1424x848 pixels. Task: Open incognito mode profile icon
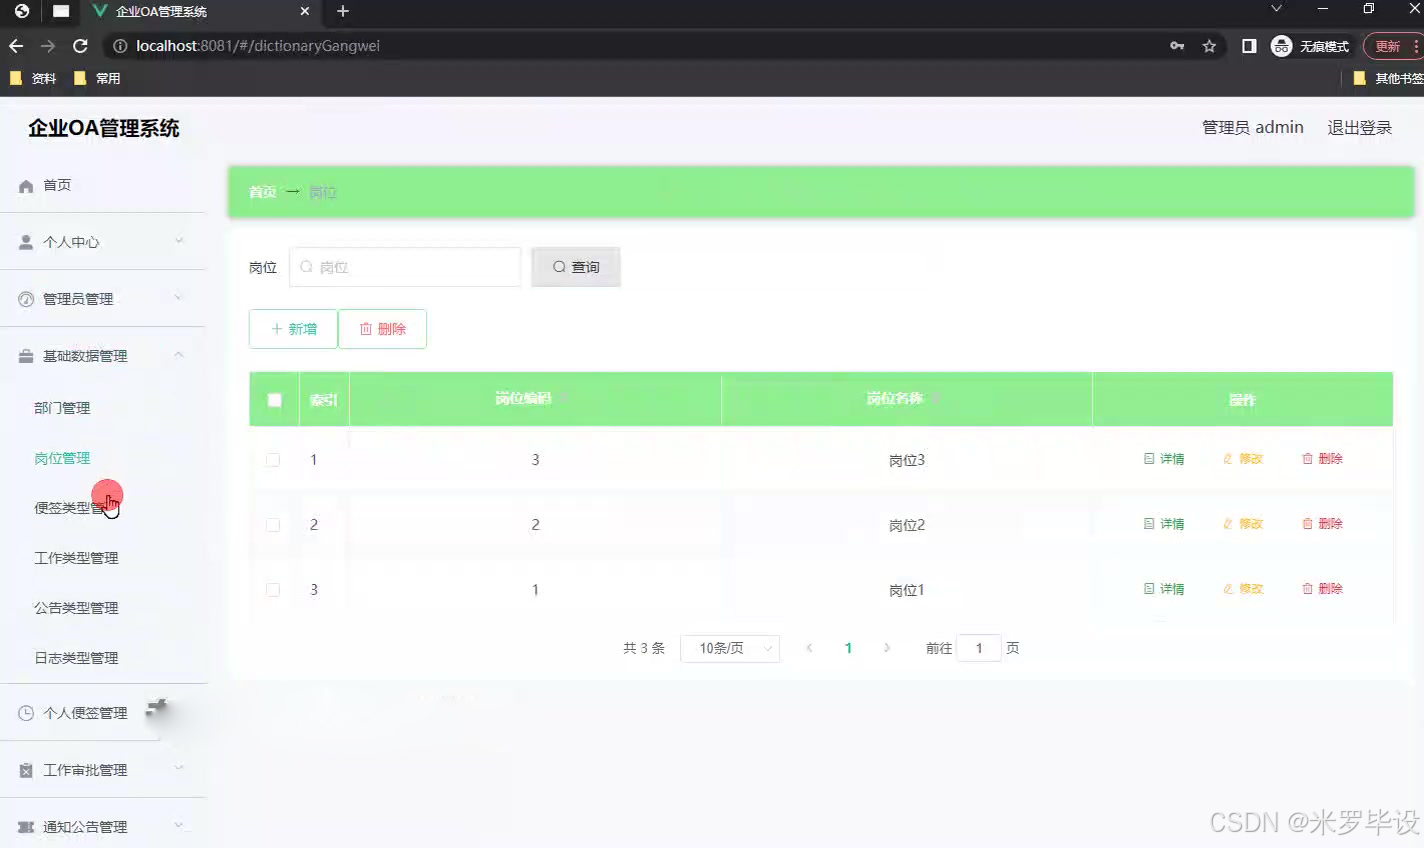1281,46
